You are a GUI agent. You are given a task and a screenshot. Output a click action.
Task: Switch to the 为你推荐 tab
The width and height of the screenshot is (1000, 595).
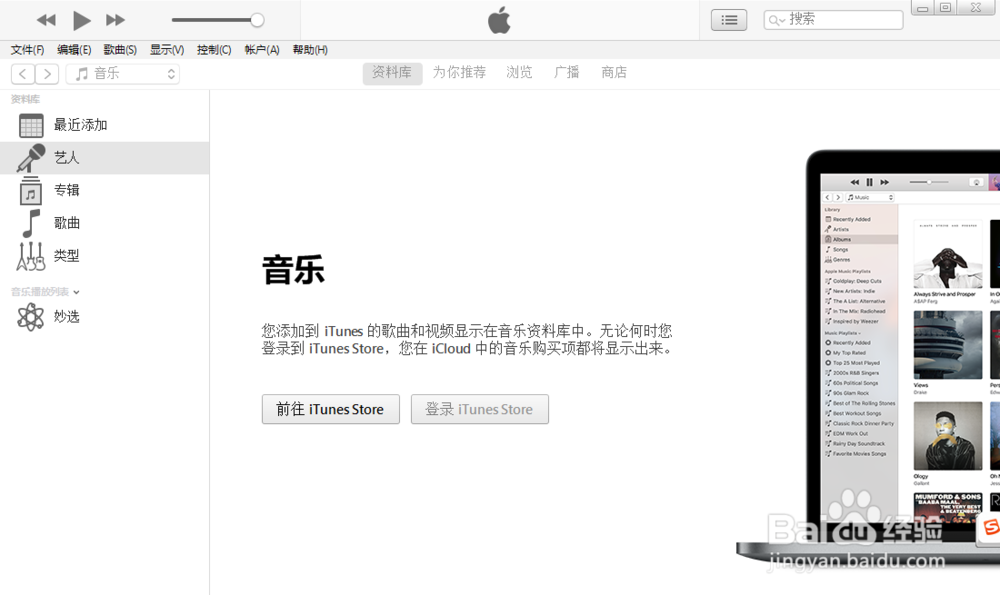coord(459,73)
